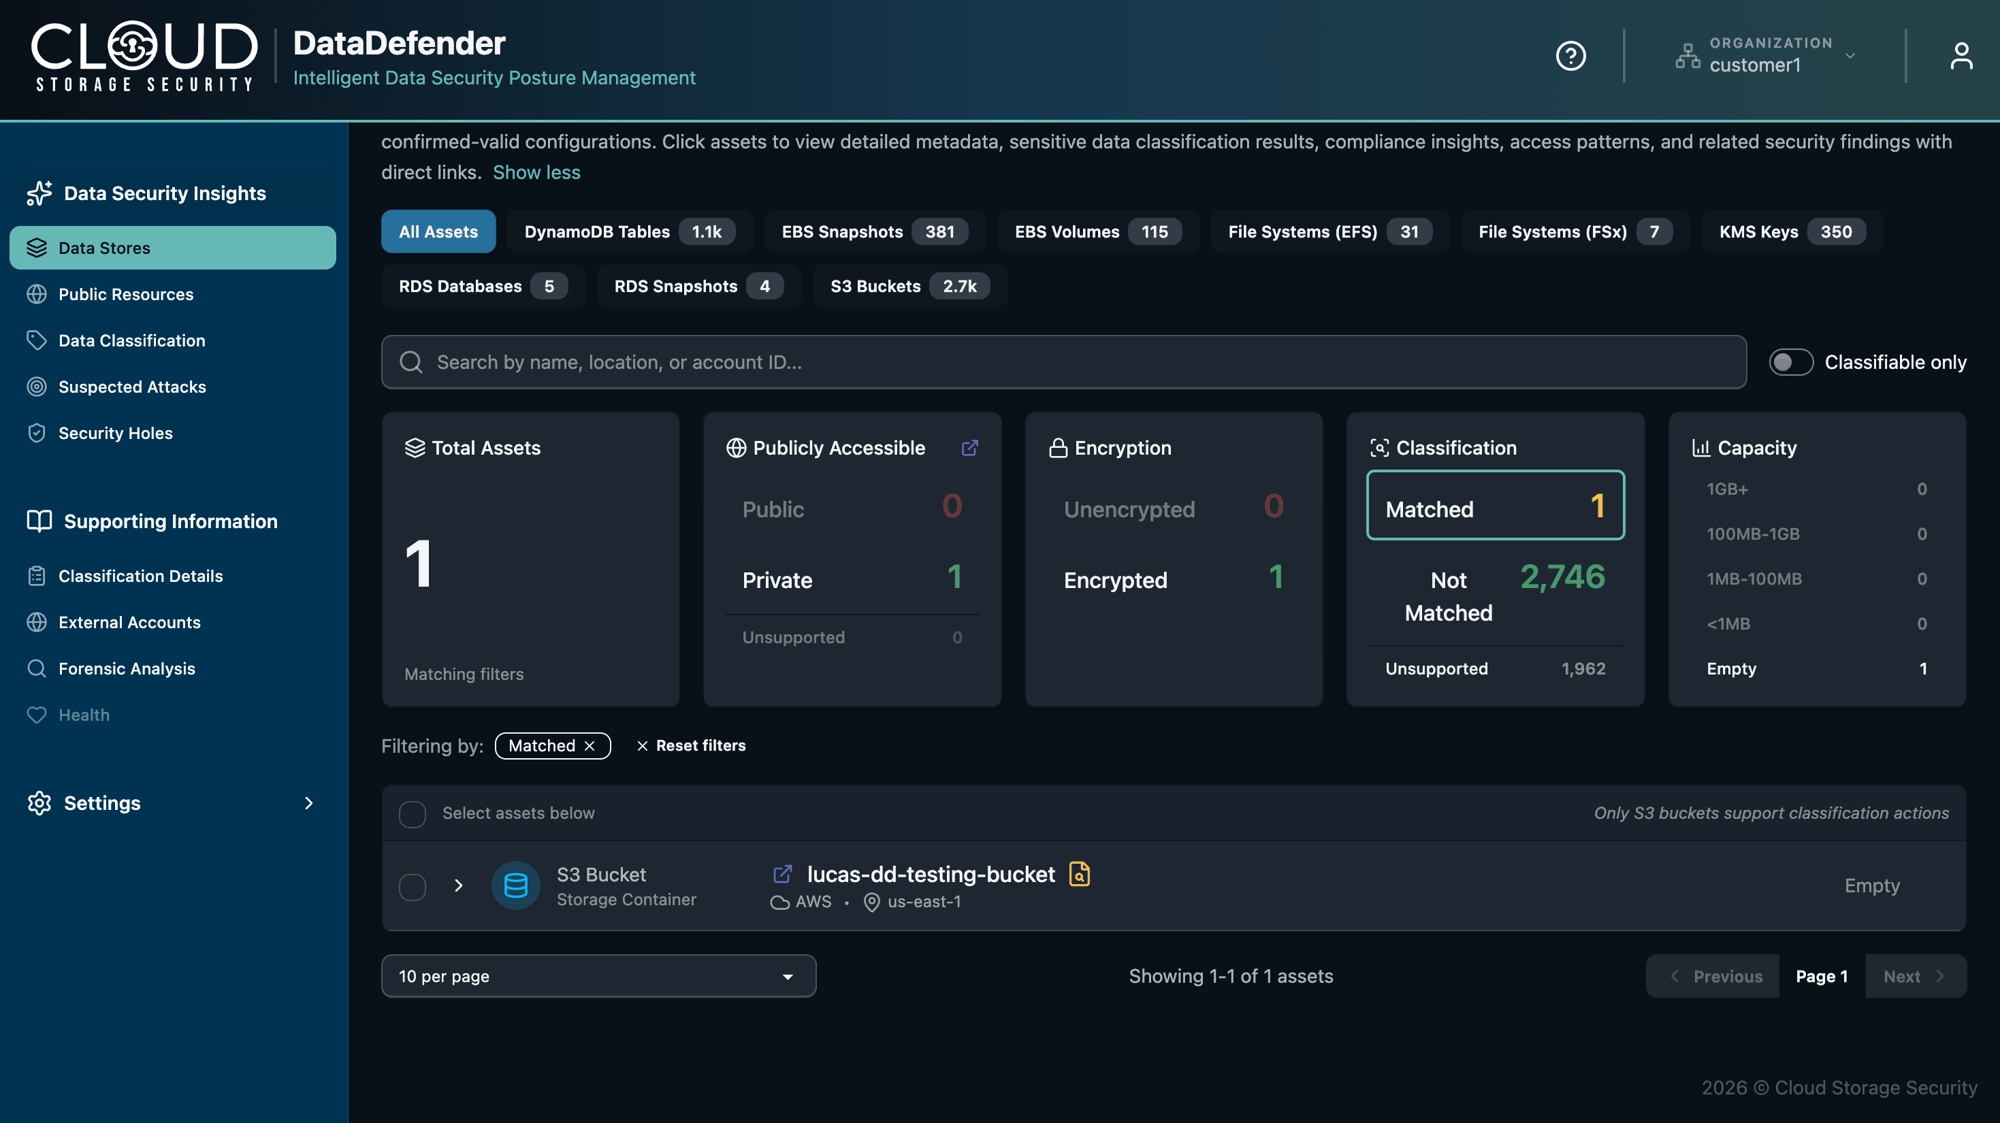The width and height of the screenshot is (2000, 1123).
Task: Tick the lucas-dd-testing-bucket row checkbox
Action: pos(412,887)
